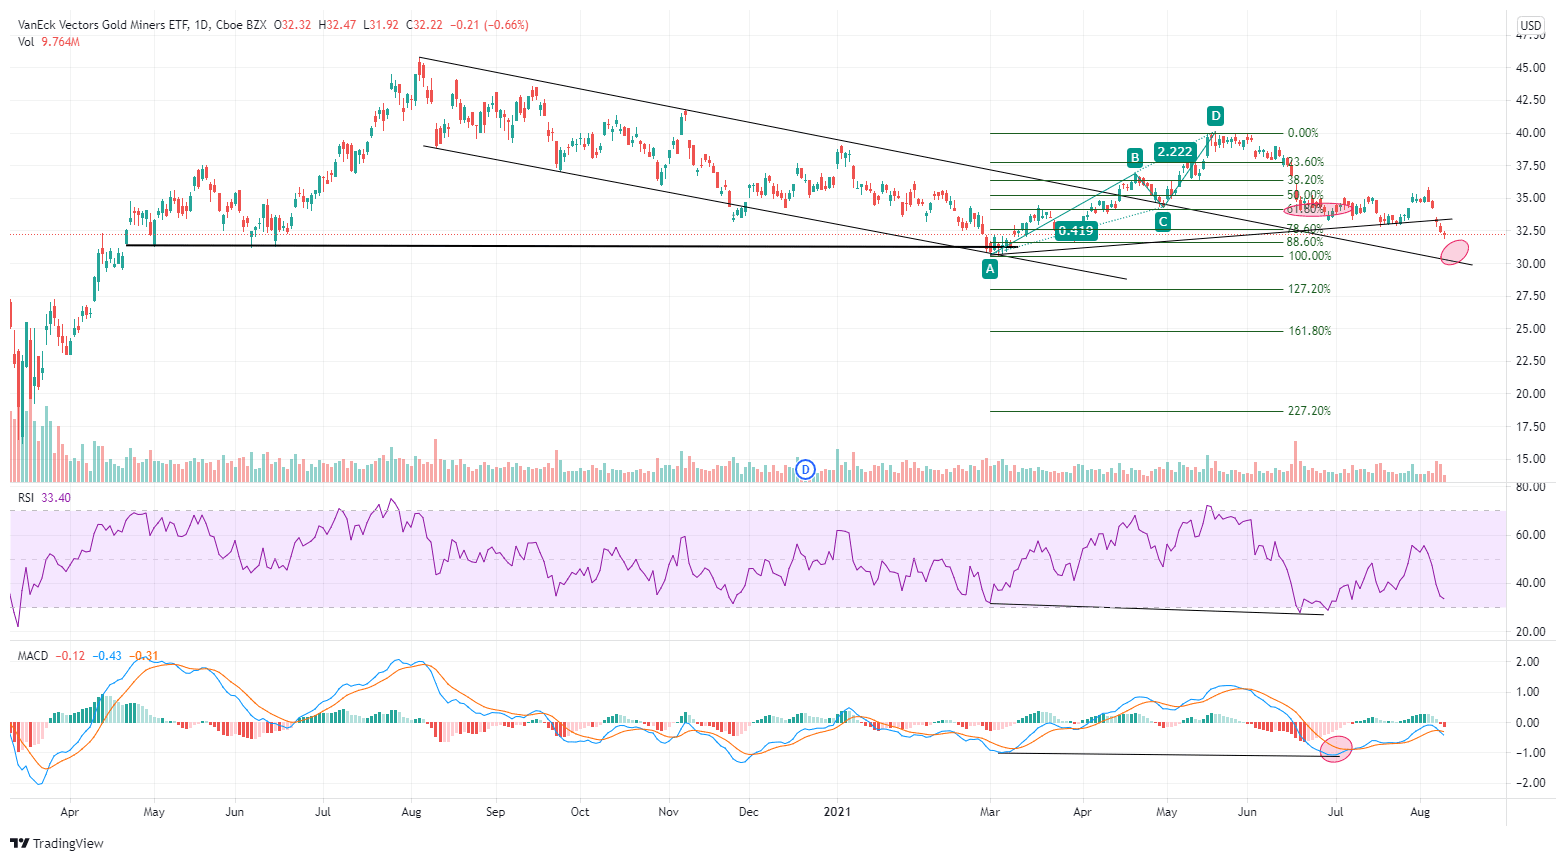Click the Dec label on the time axis
The image size is (1566, 861).
(x=750, y=812)
